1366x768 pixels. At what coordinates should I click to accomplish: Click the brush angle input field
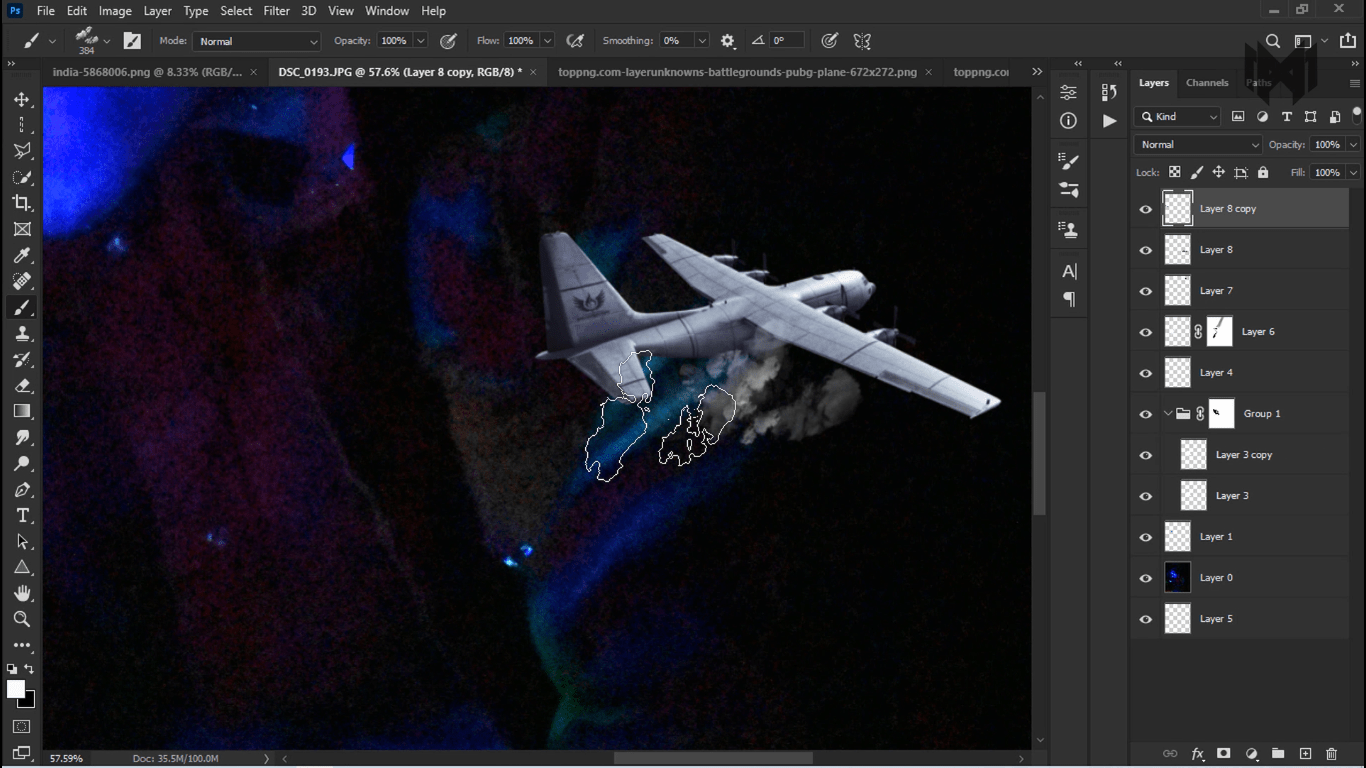[785, 41]
